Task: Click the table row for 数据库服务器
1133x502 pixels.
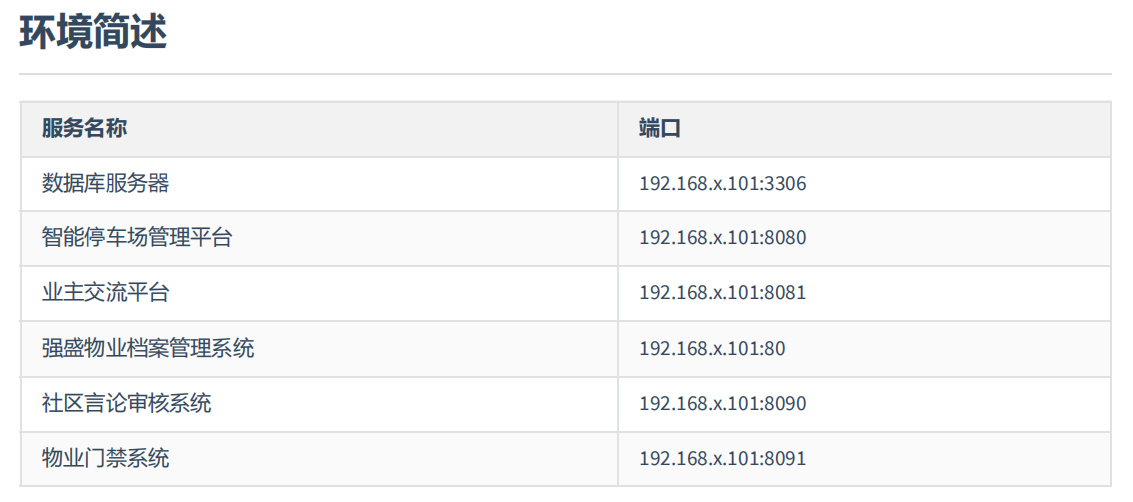Action: pos(400,184)
